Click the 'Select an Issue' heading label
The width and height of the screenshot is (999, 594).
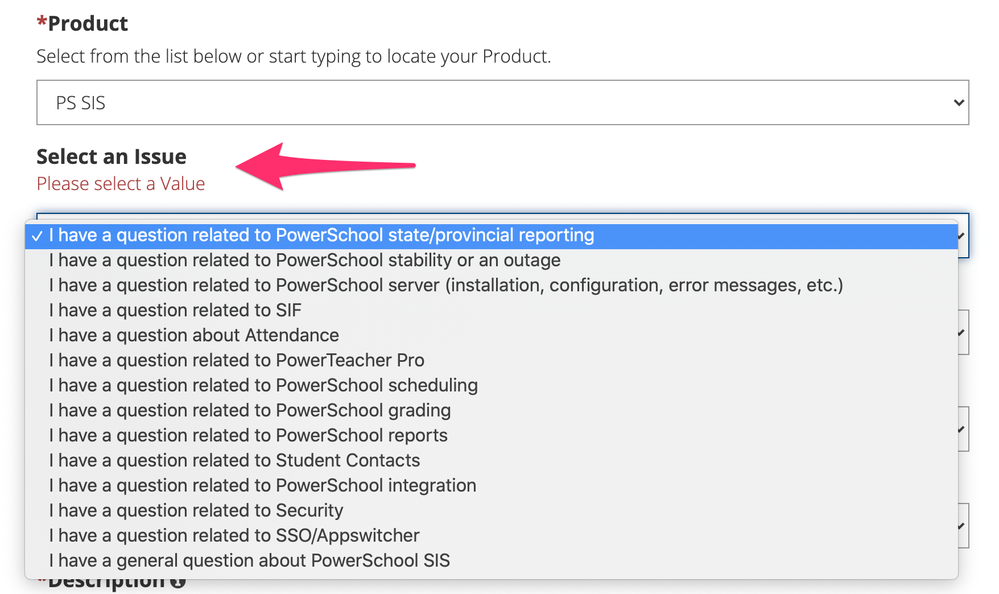point(111,157)
